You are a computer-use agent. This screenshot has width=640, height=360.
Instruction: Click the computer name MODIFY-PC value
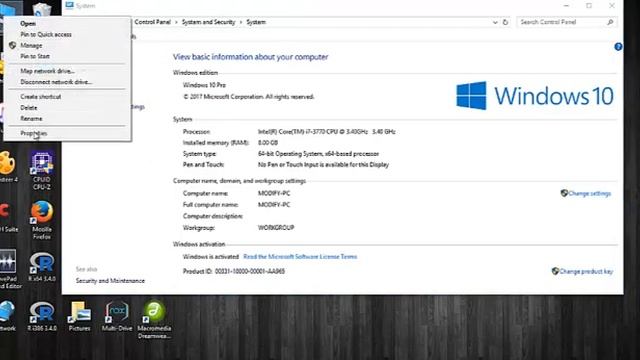274,193
